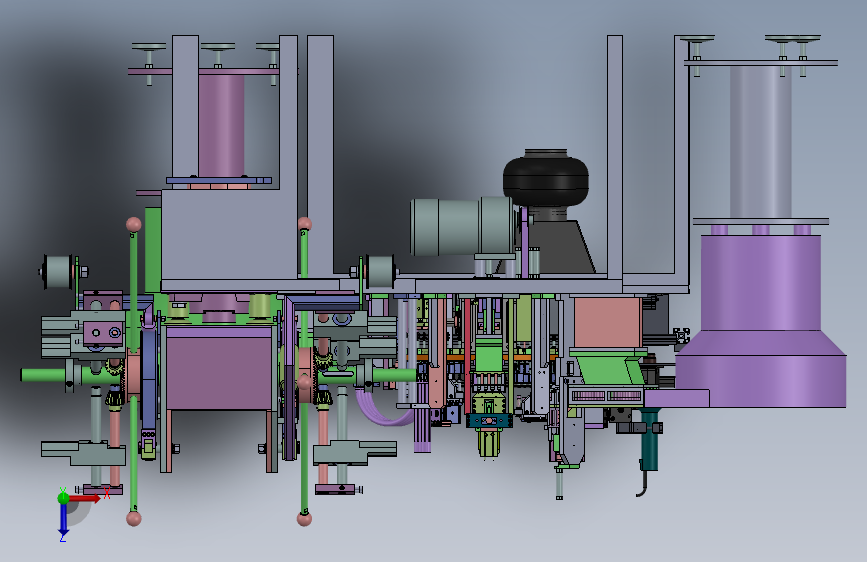Click the red X axis arrow of the triad
The width and height of the screenshot is (867, 562).
tap(85, 498)
